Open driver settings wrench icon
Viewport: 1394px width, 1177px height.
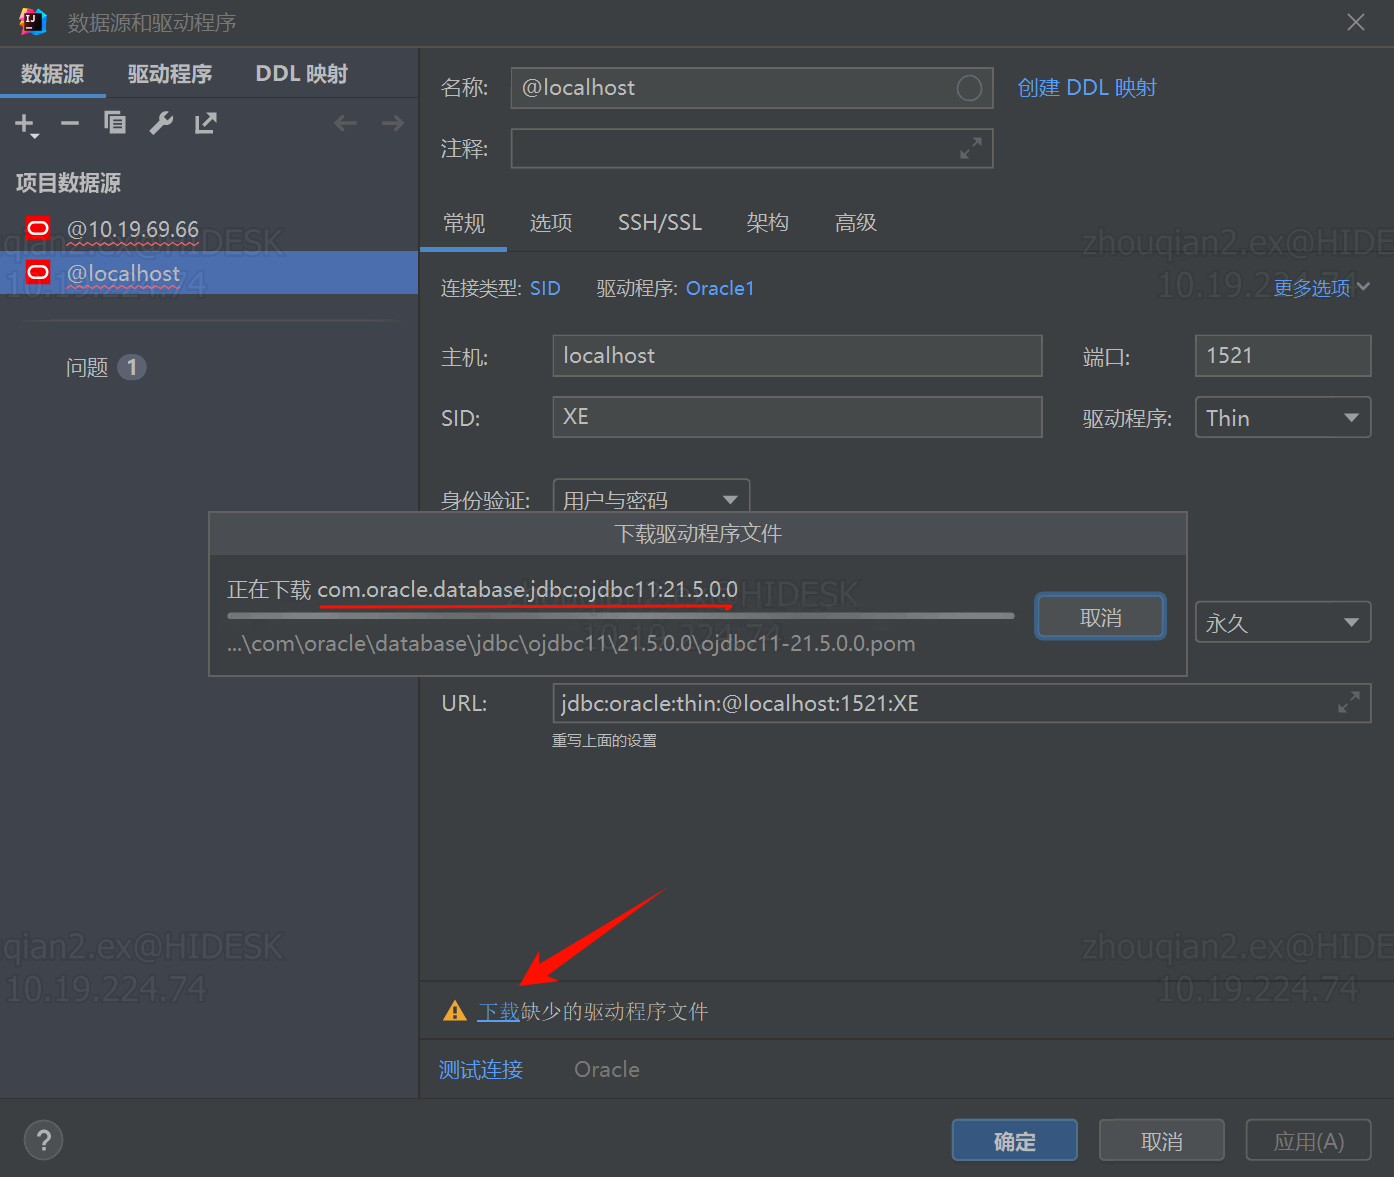(161, 123)
